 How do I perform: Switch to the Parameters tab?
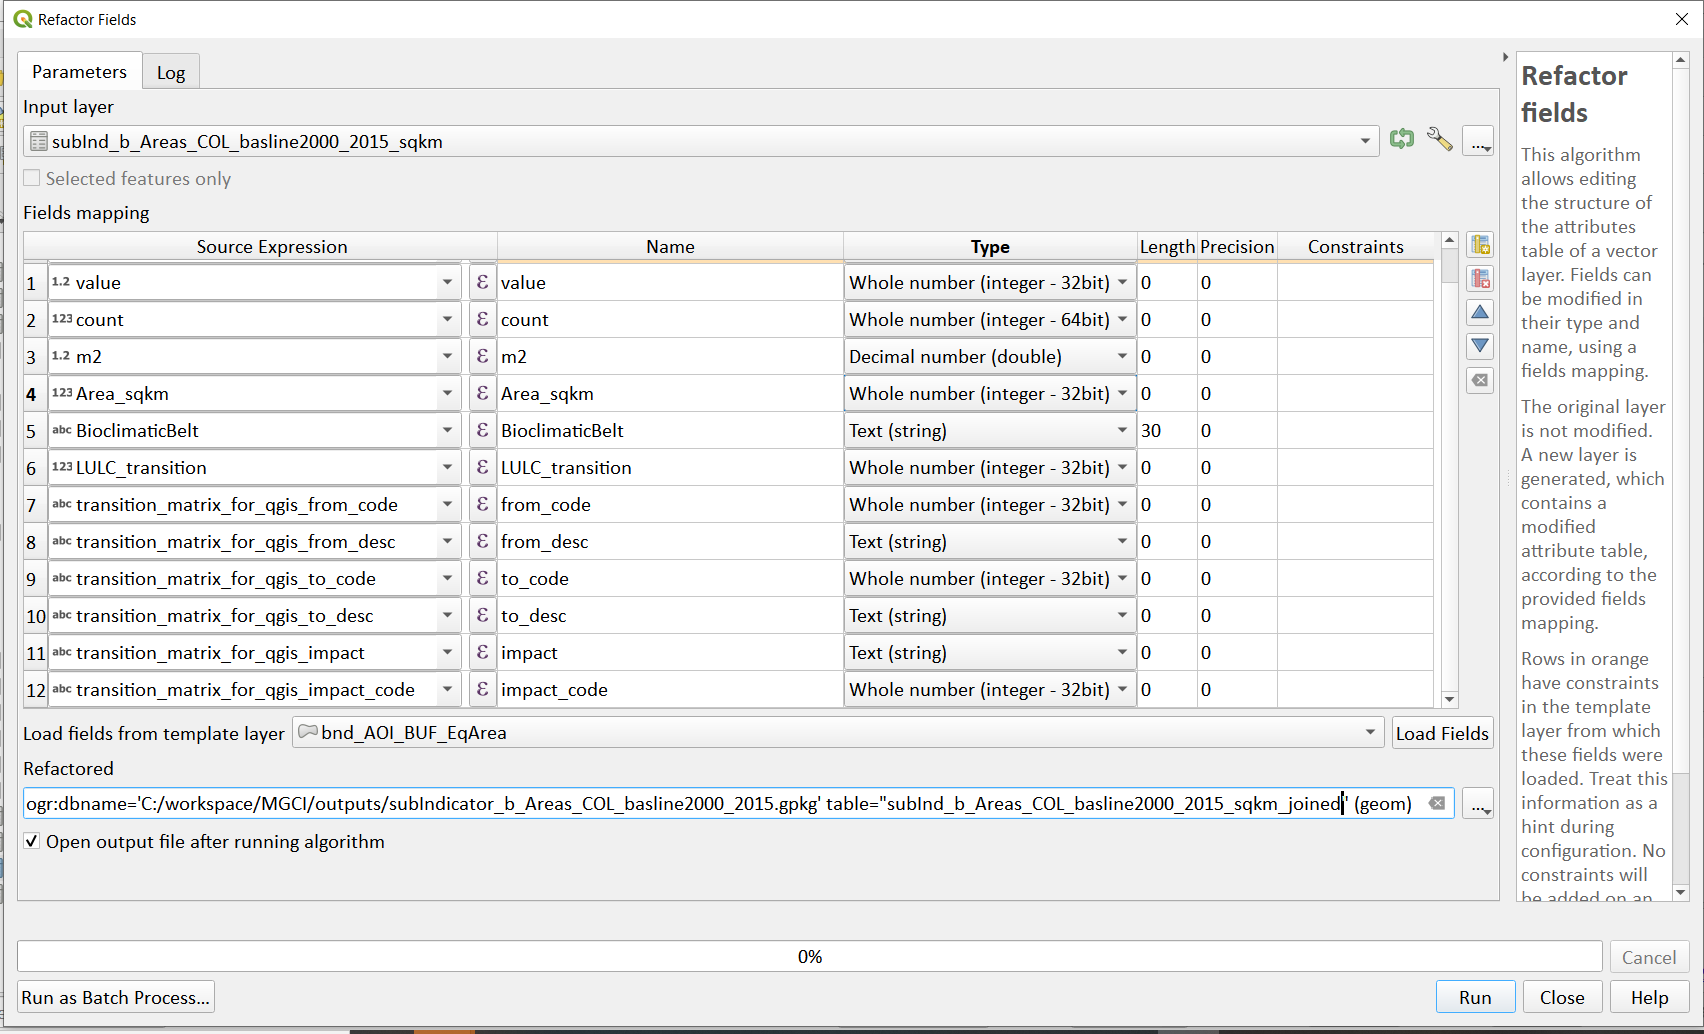[x=79, y=71]
